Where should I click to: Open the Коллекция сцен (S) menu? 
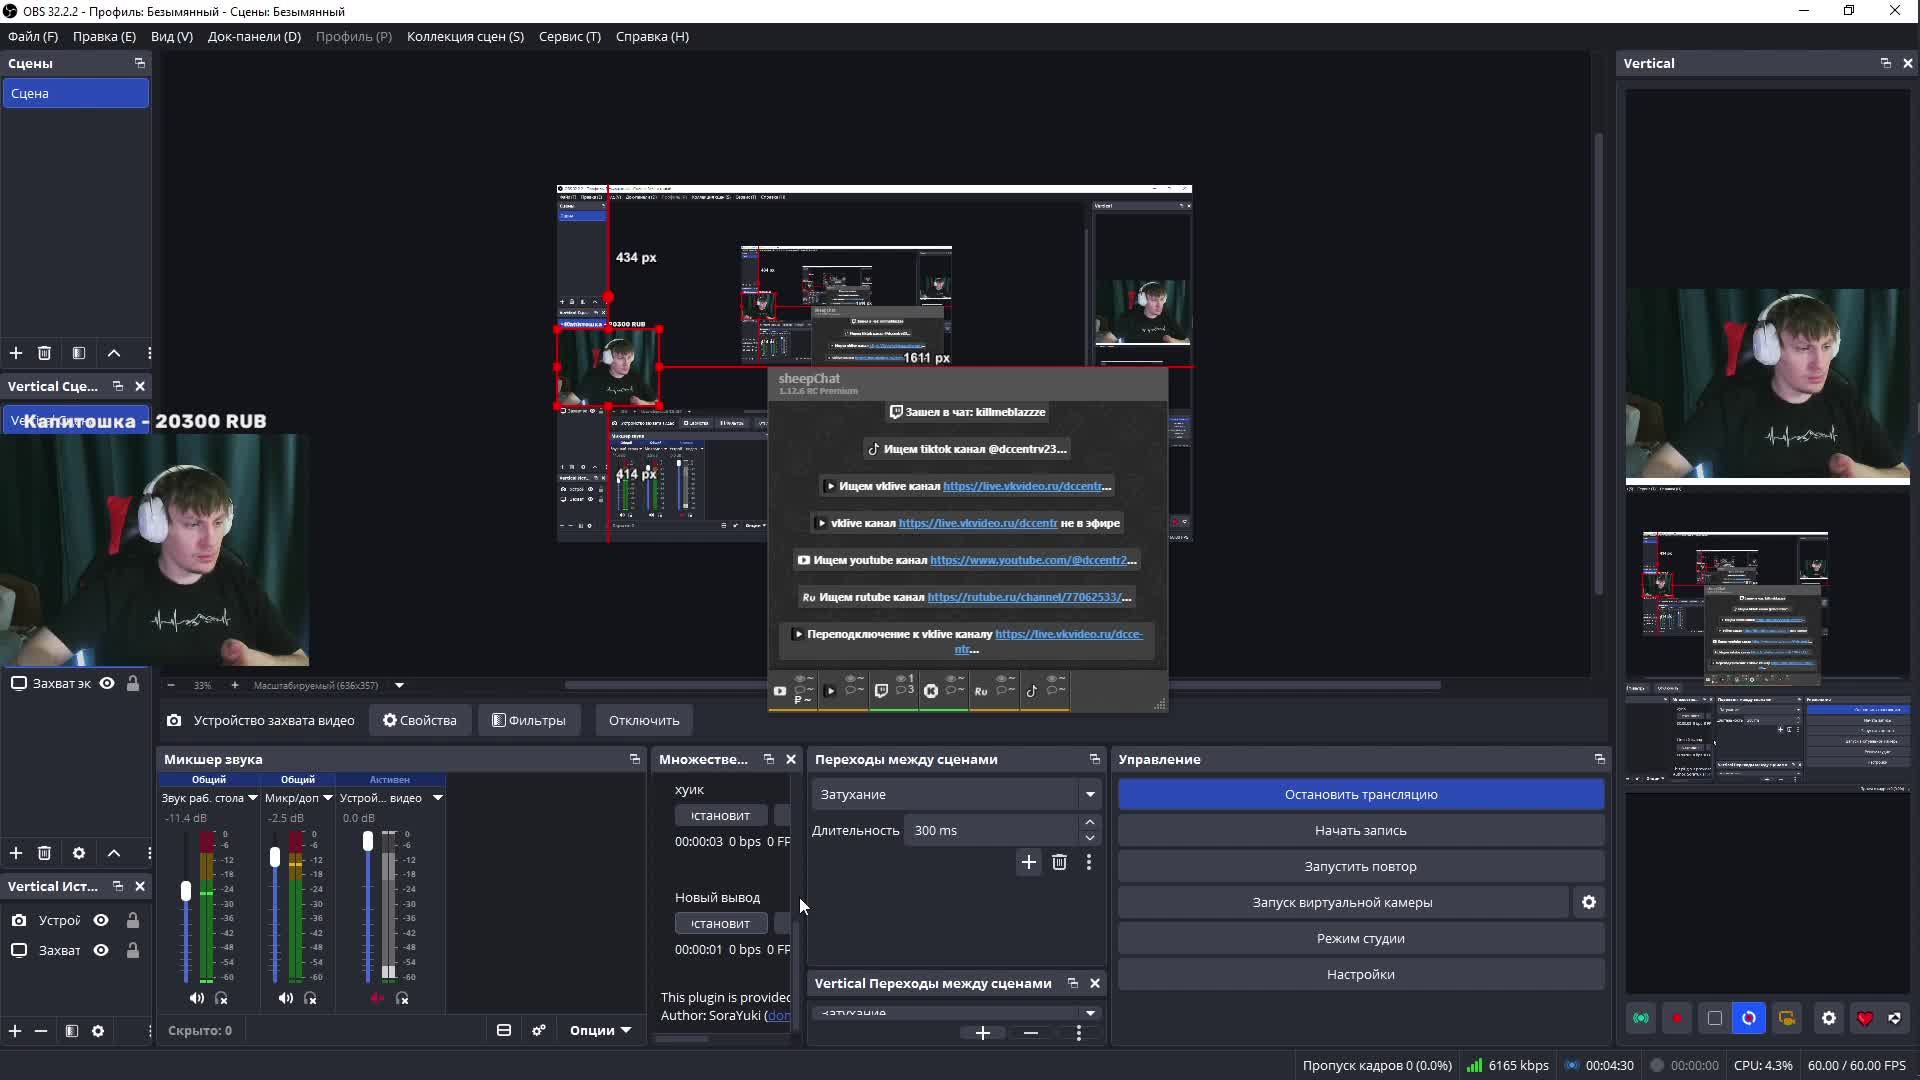(x=465, y=36)
